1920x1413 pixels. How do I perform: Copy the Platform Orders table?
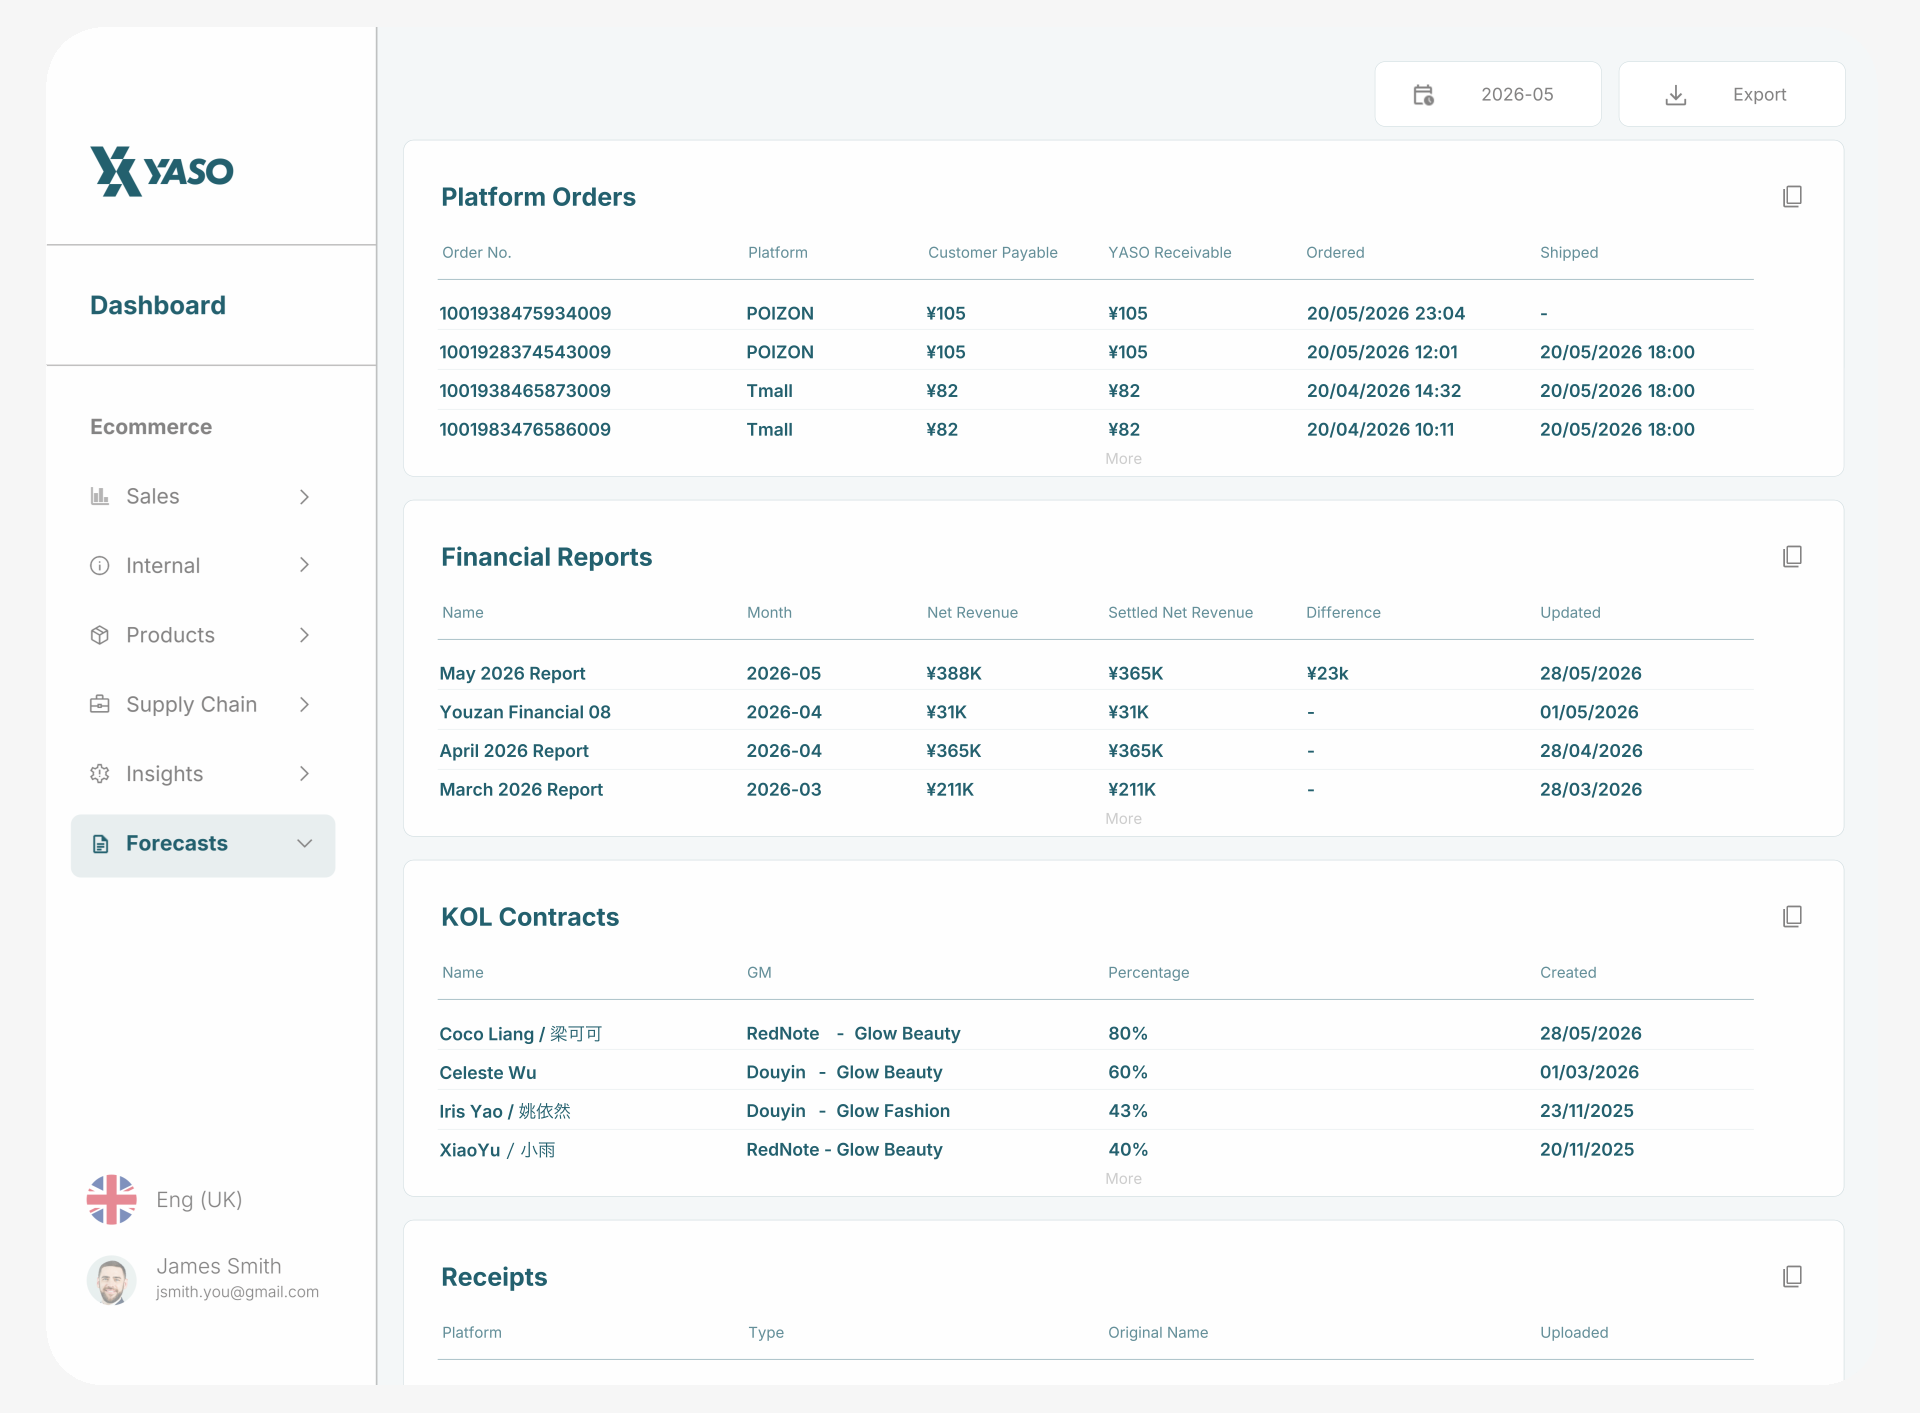point(1792,197)
